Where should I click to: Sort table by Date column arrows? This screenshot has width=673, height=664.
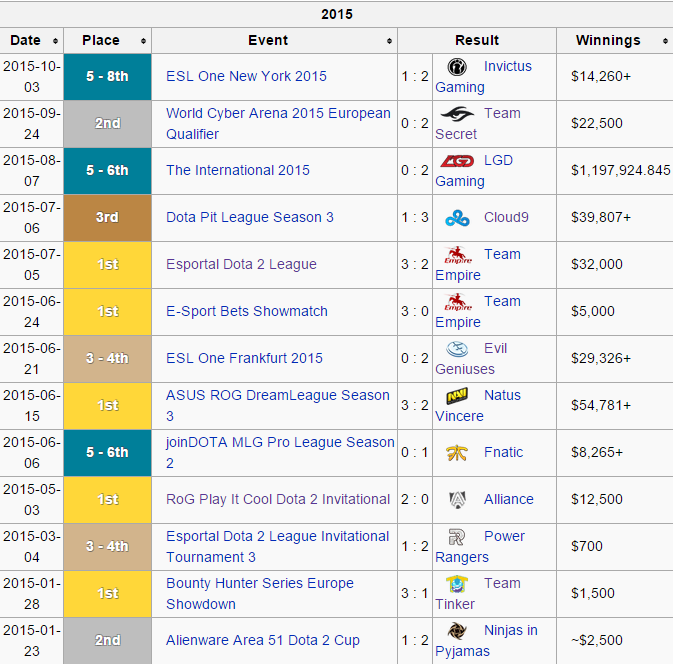[55, 41]
